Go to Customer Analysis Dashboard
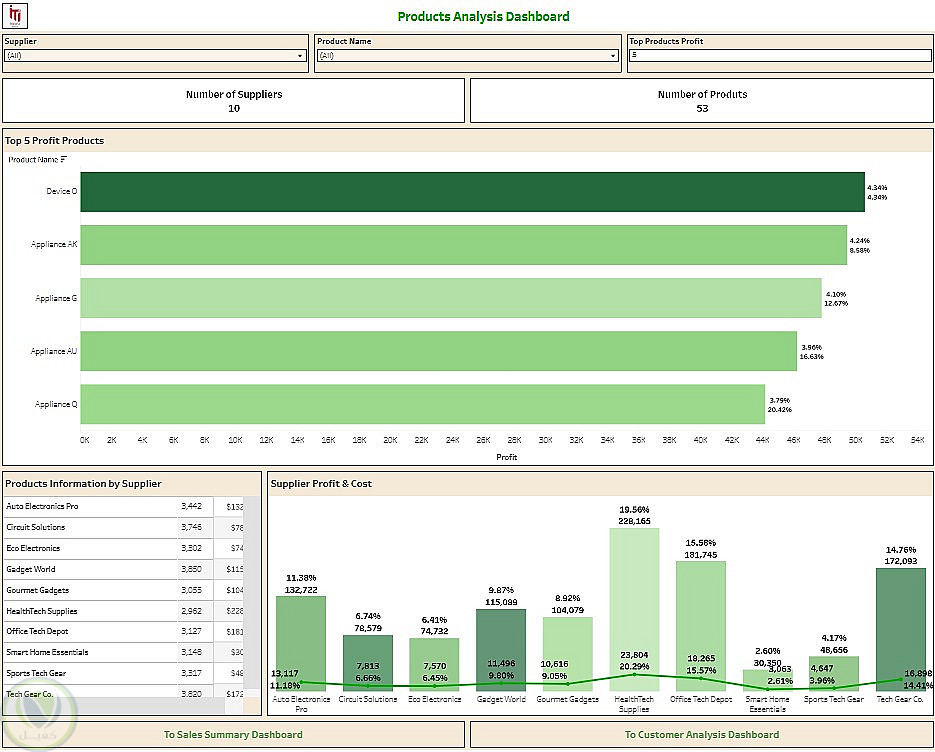This screenshot has width=935, height=752. click(702, 735)
